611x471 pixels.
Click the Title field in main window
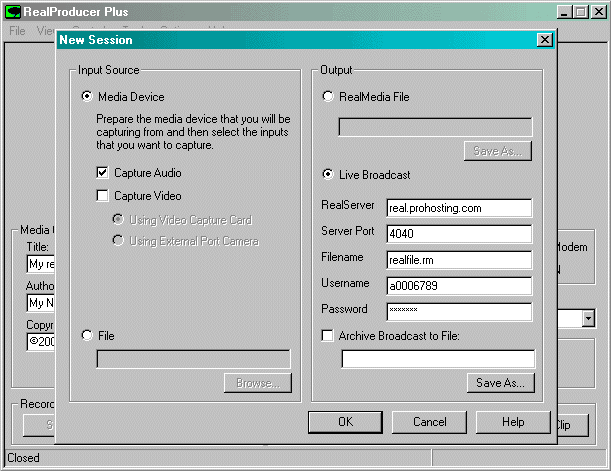click(41, 264)
